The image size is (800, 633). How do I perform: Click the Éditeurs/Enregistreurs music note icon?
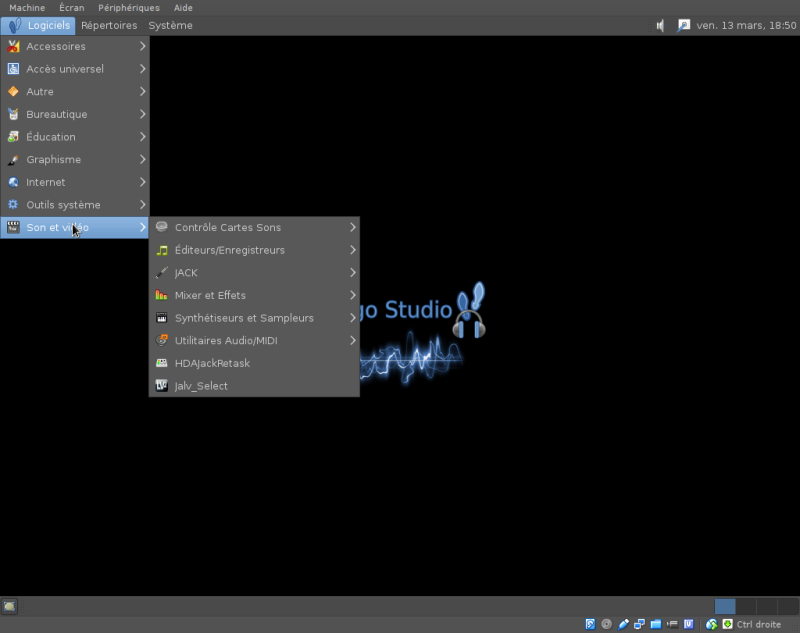[x=162, y=250]
